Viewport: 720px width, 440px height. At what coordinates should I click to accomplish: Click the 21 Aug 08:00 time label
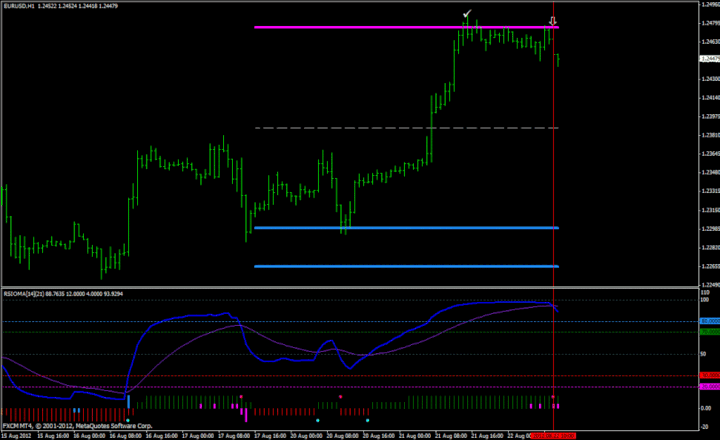(451, 435)
